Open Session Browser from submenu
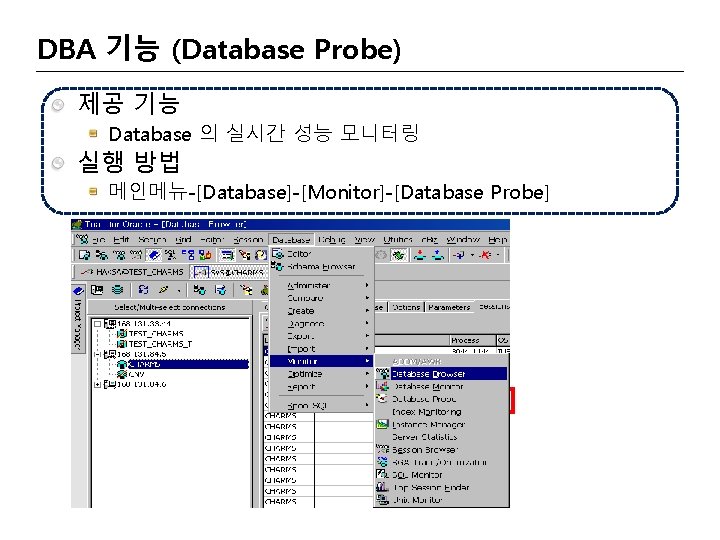This screenshot has width=720, height=540. (441, 450)
